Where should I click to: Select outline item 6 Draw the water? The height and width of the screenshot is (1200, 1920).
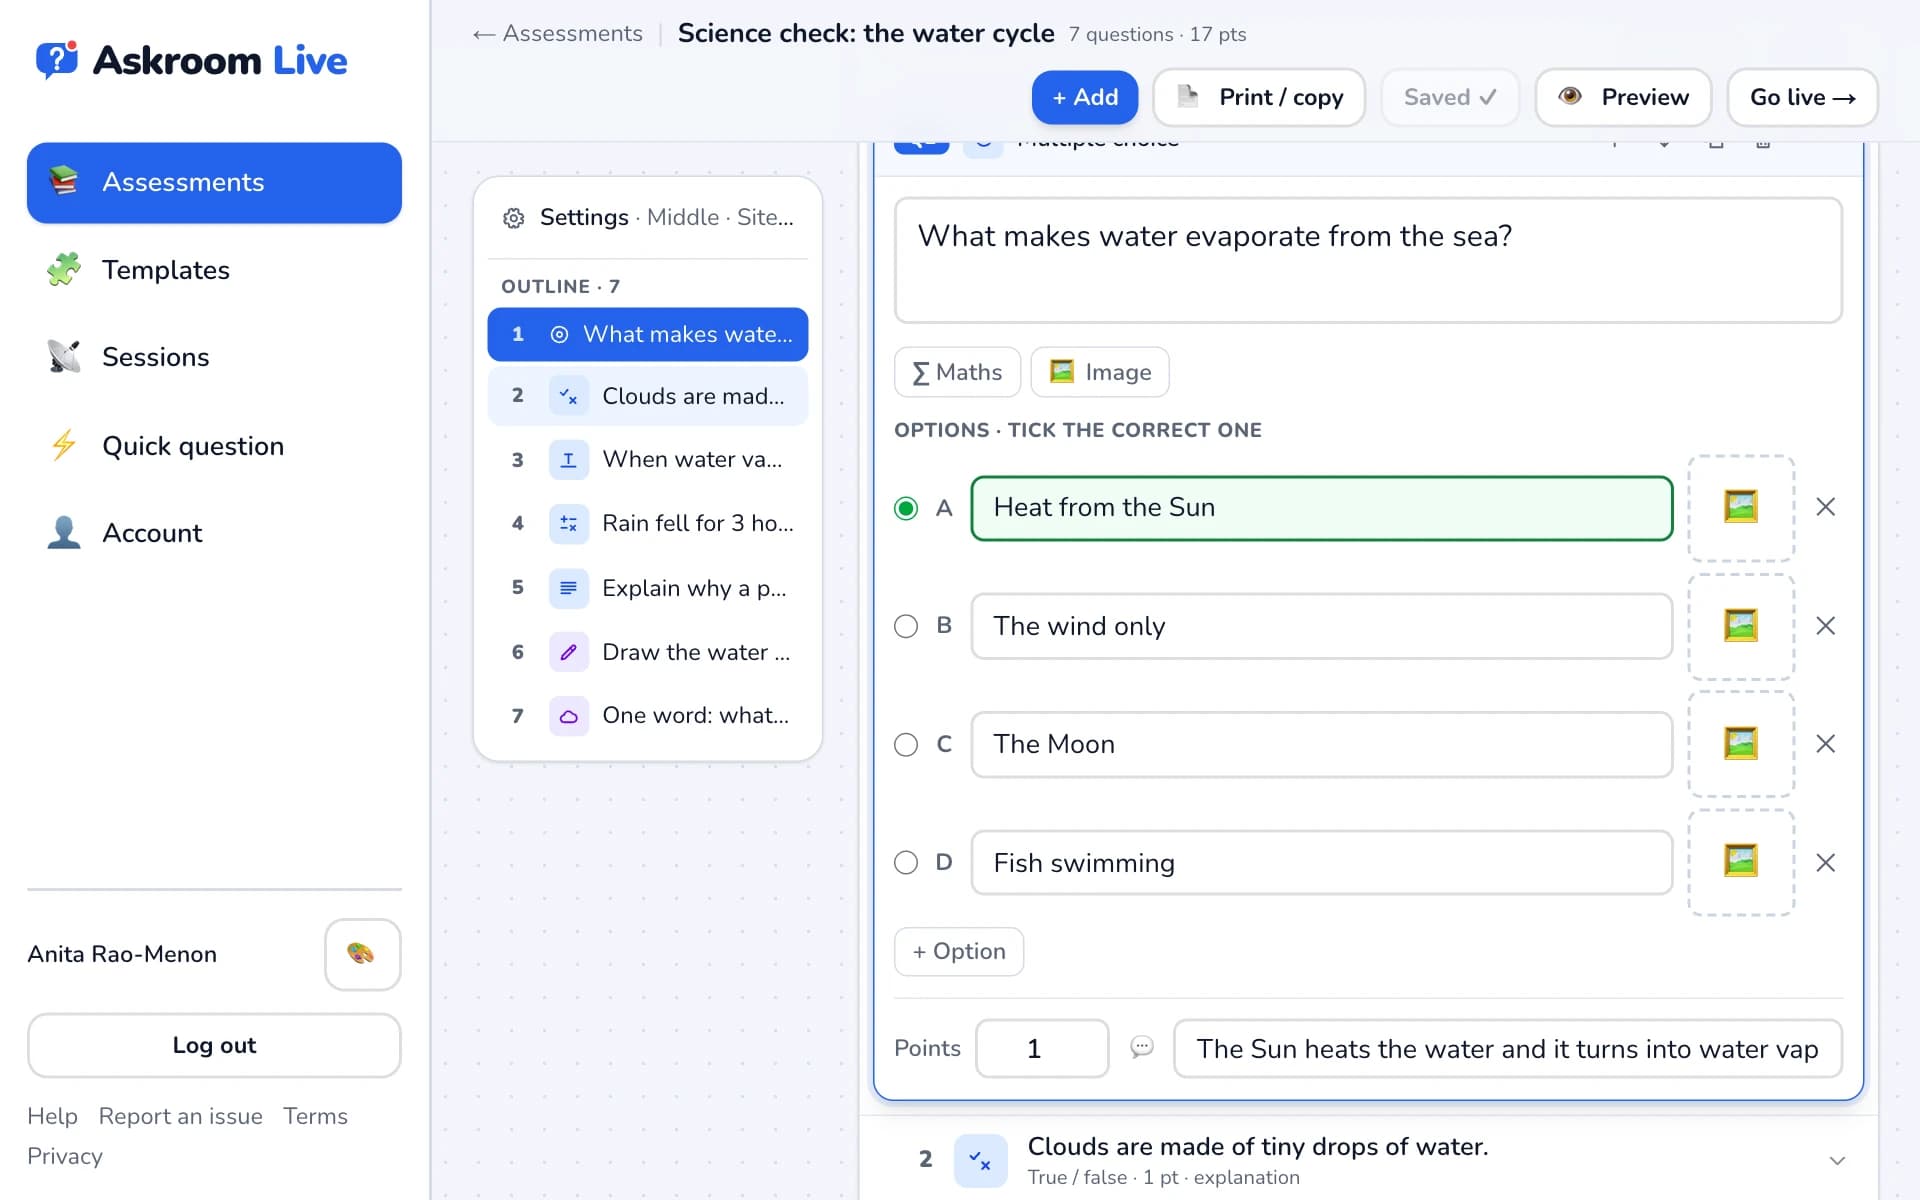tap(648, 652)
